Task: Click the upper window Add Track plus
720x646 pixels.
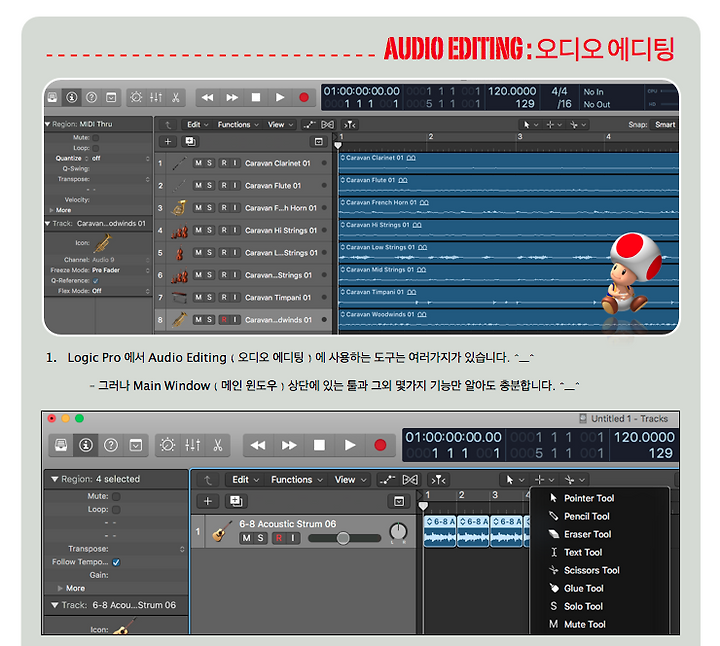Action: click(168, 141)
